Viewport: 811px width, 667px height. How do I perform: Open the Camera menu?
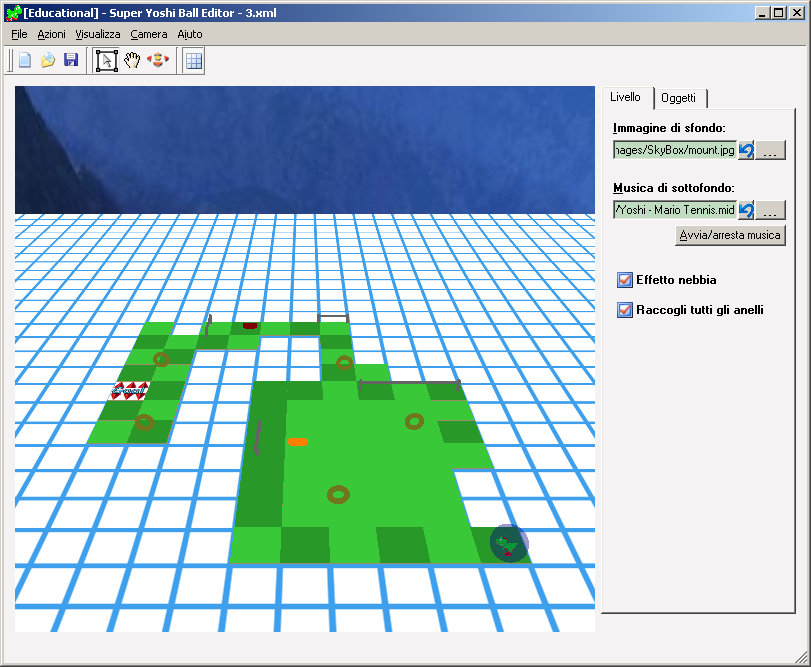pos(149,34)
